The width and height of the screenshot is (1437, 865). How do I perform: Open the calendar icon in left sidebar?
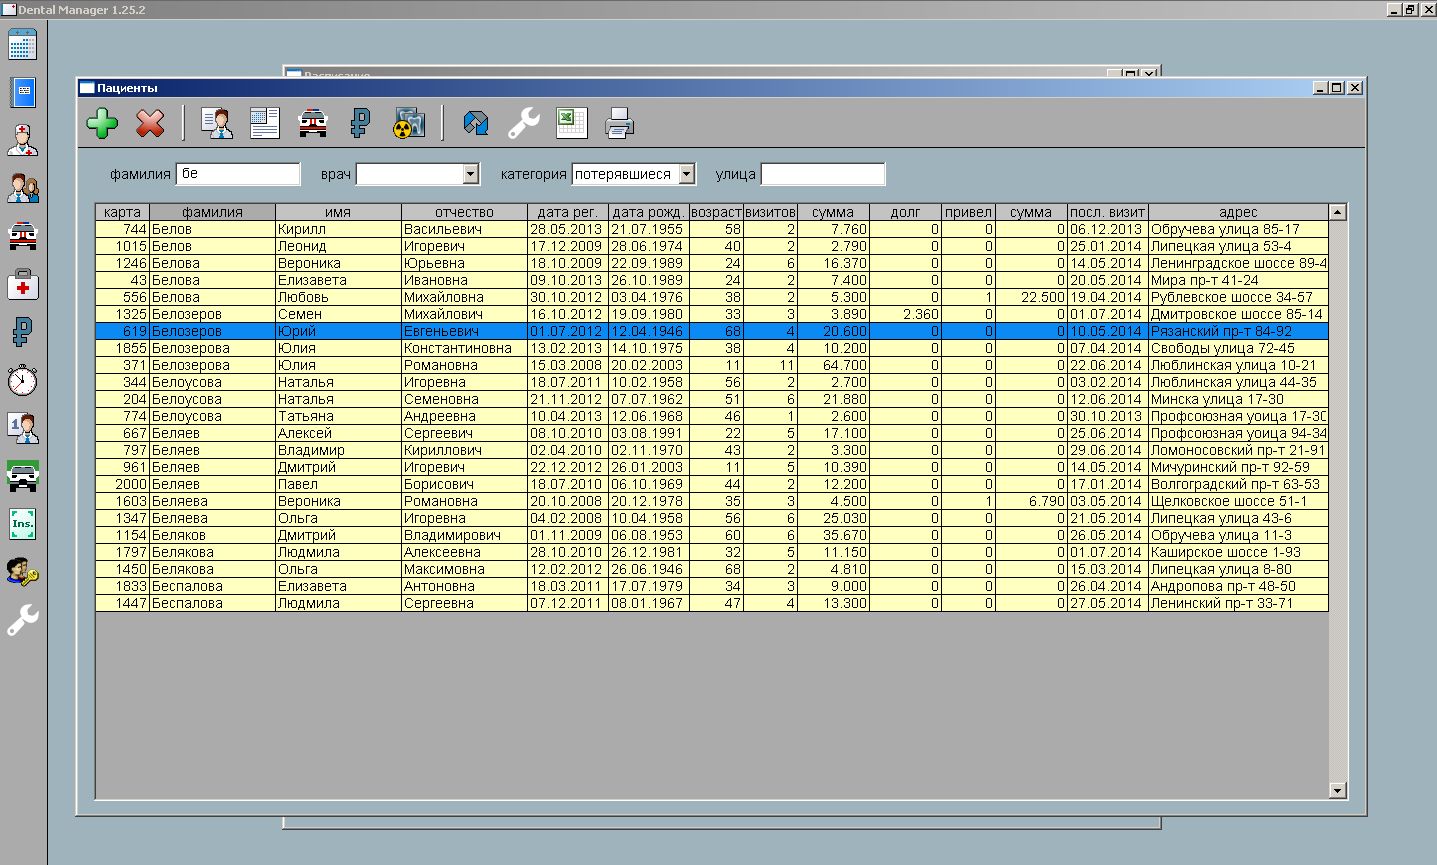click(22, 45)
